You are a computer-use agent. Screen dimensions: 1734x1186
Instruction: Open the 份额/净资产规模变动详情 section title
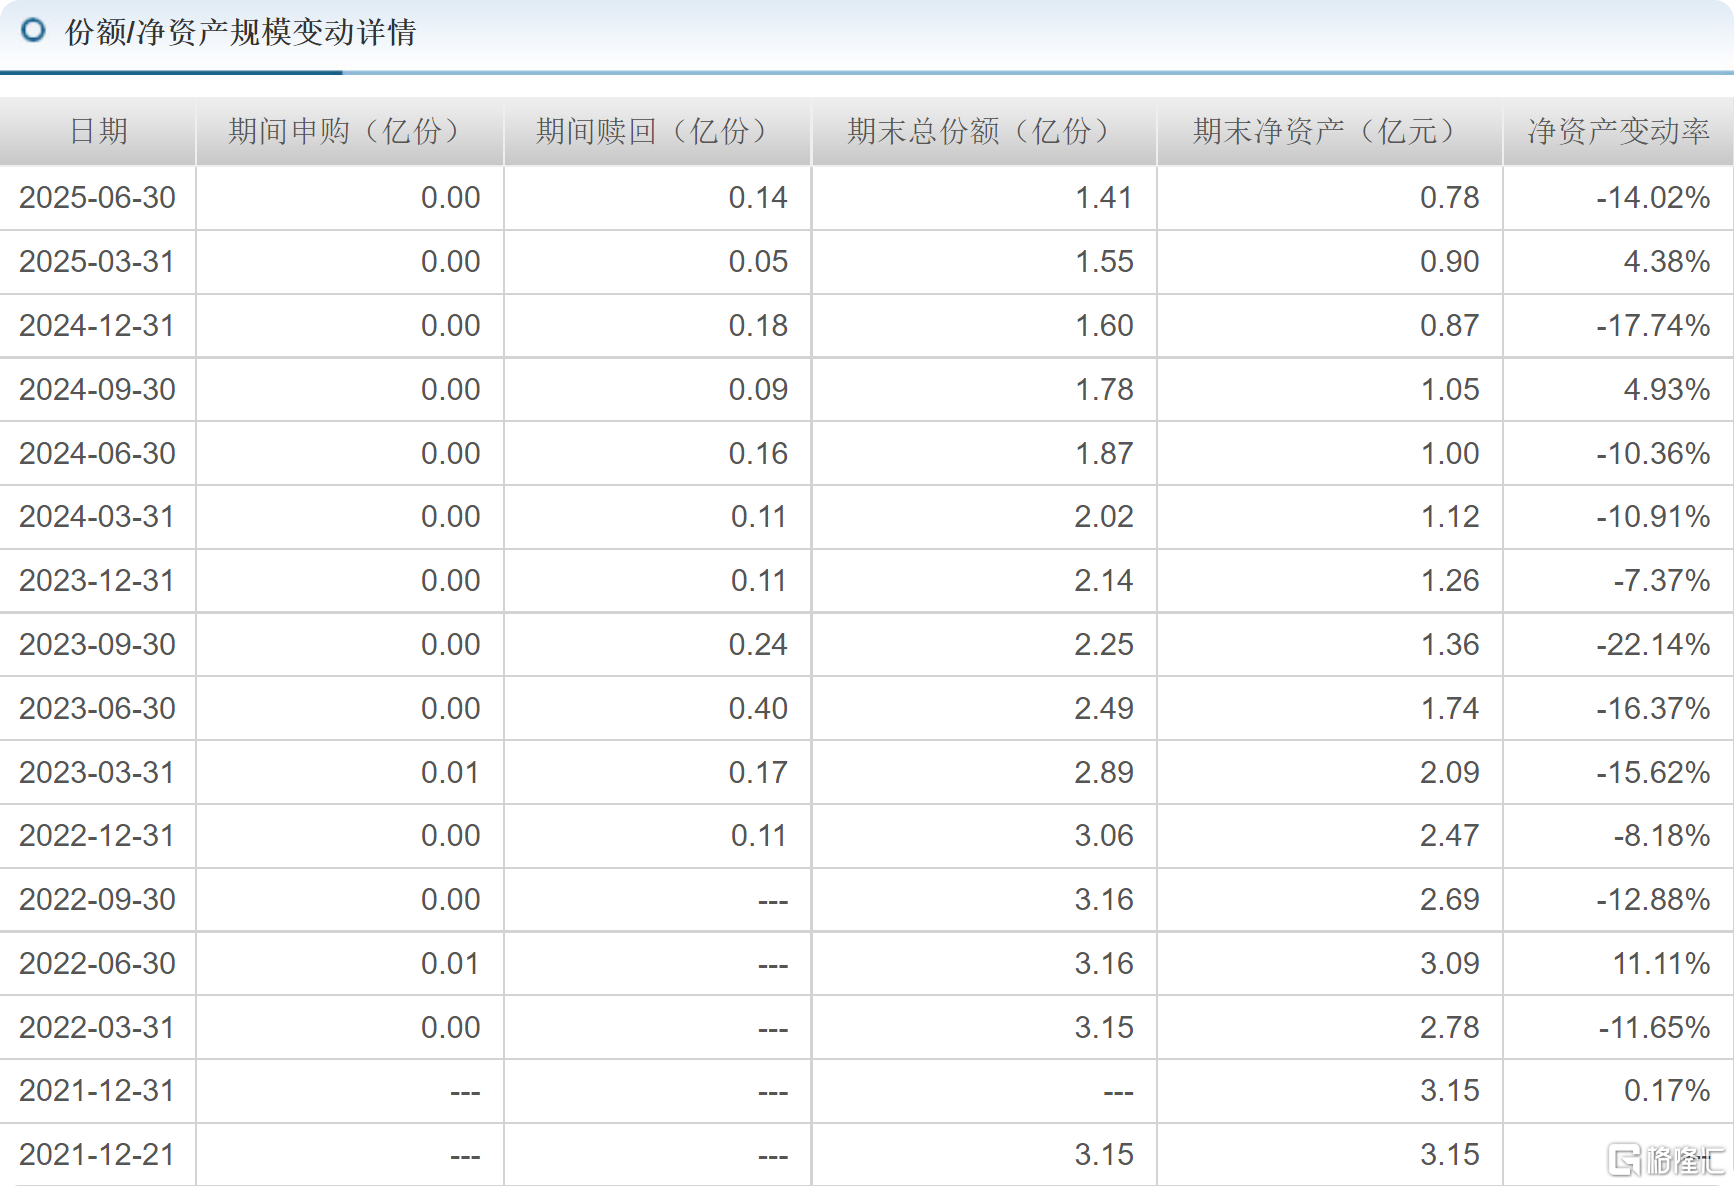click(240, 32)
